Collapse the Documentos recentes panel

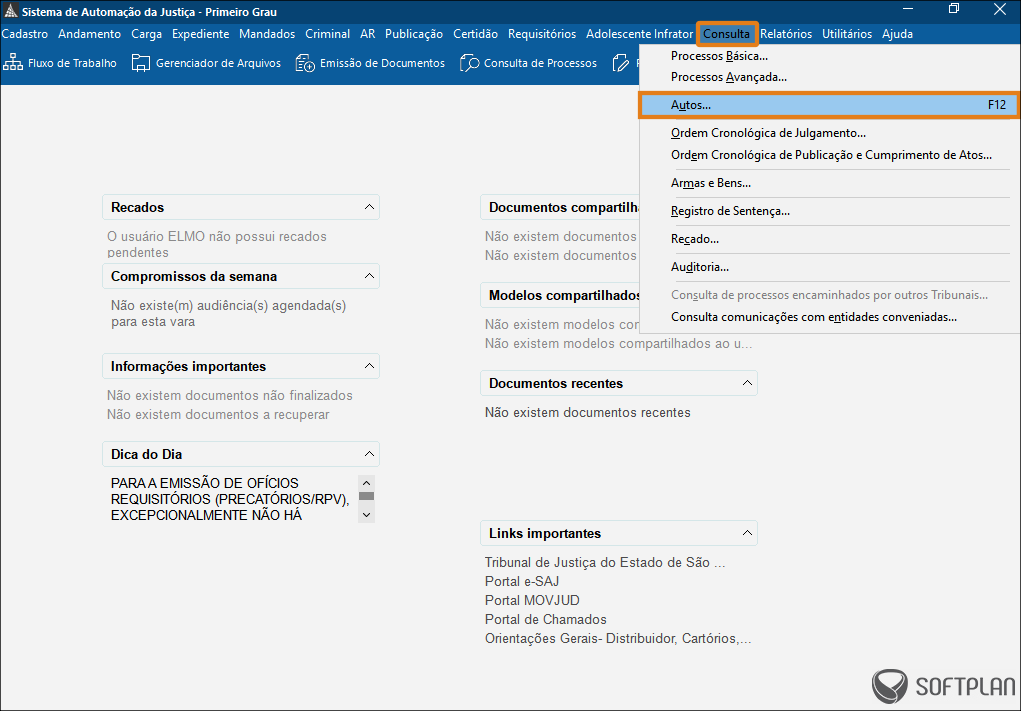747,383
